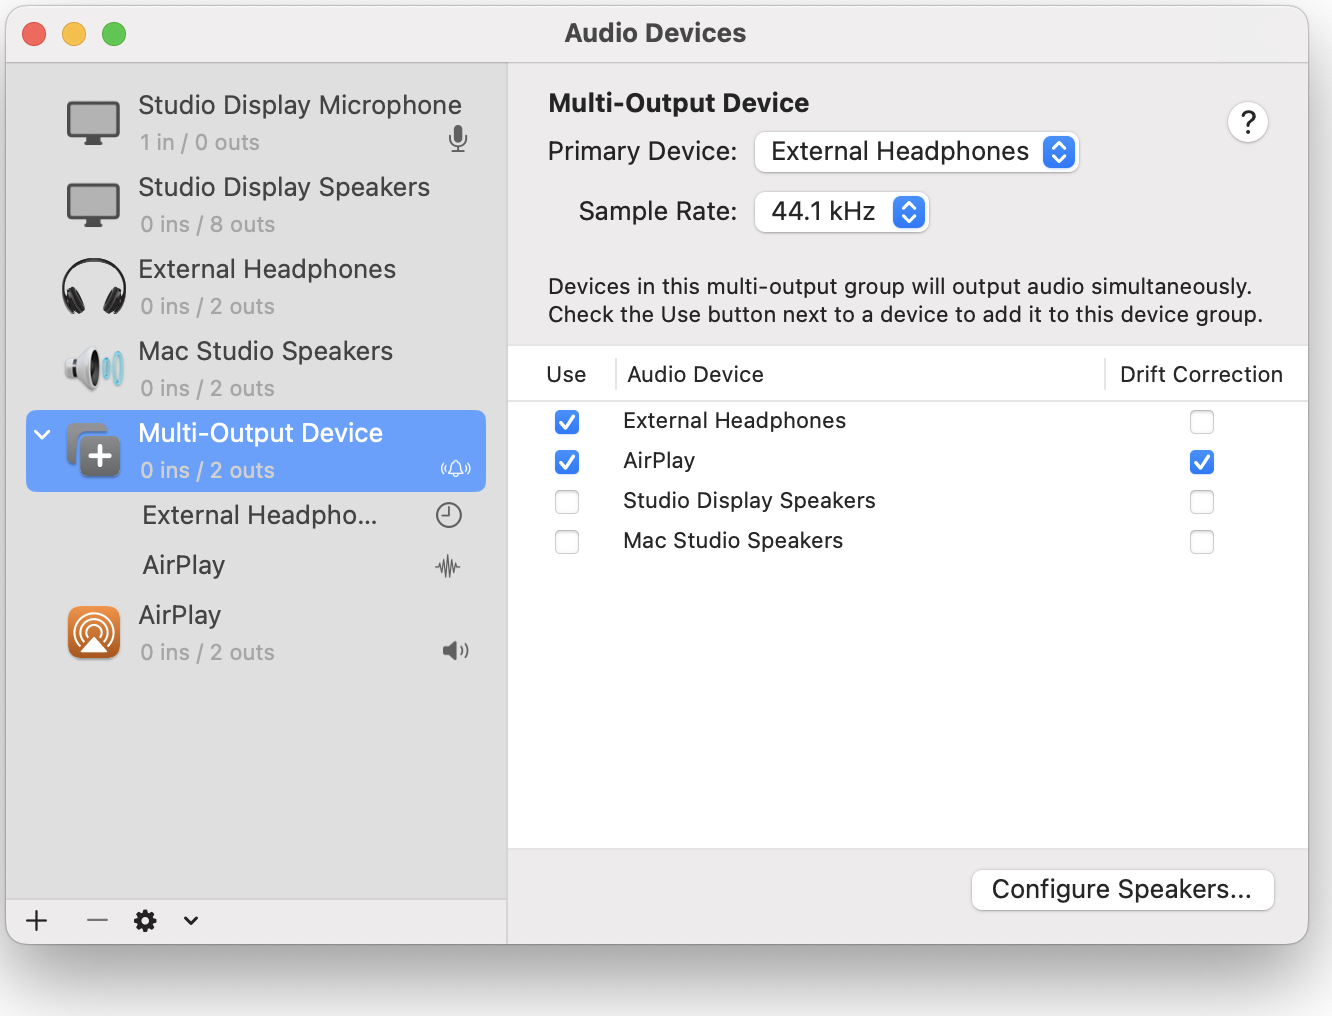The height and width of the screenshot is (1016, 1332).
Task: Open the Sample Rate dropdown
Action: pyautogui.click(x=841, y=212)
